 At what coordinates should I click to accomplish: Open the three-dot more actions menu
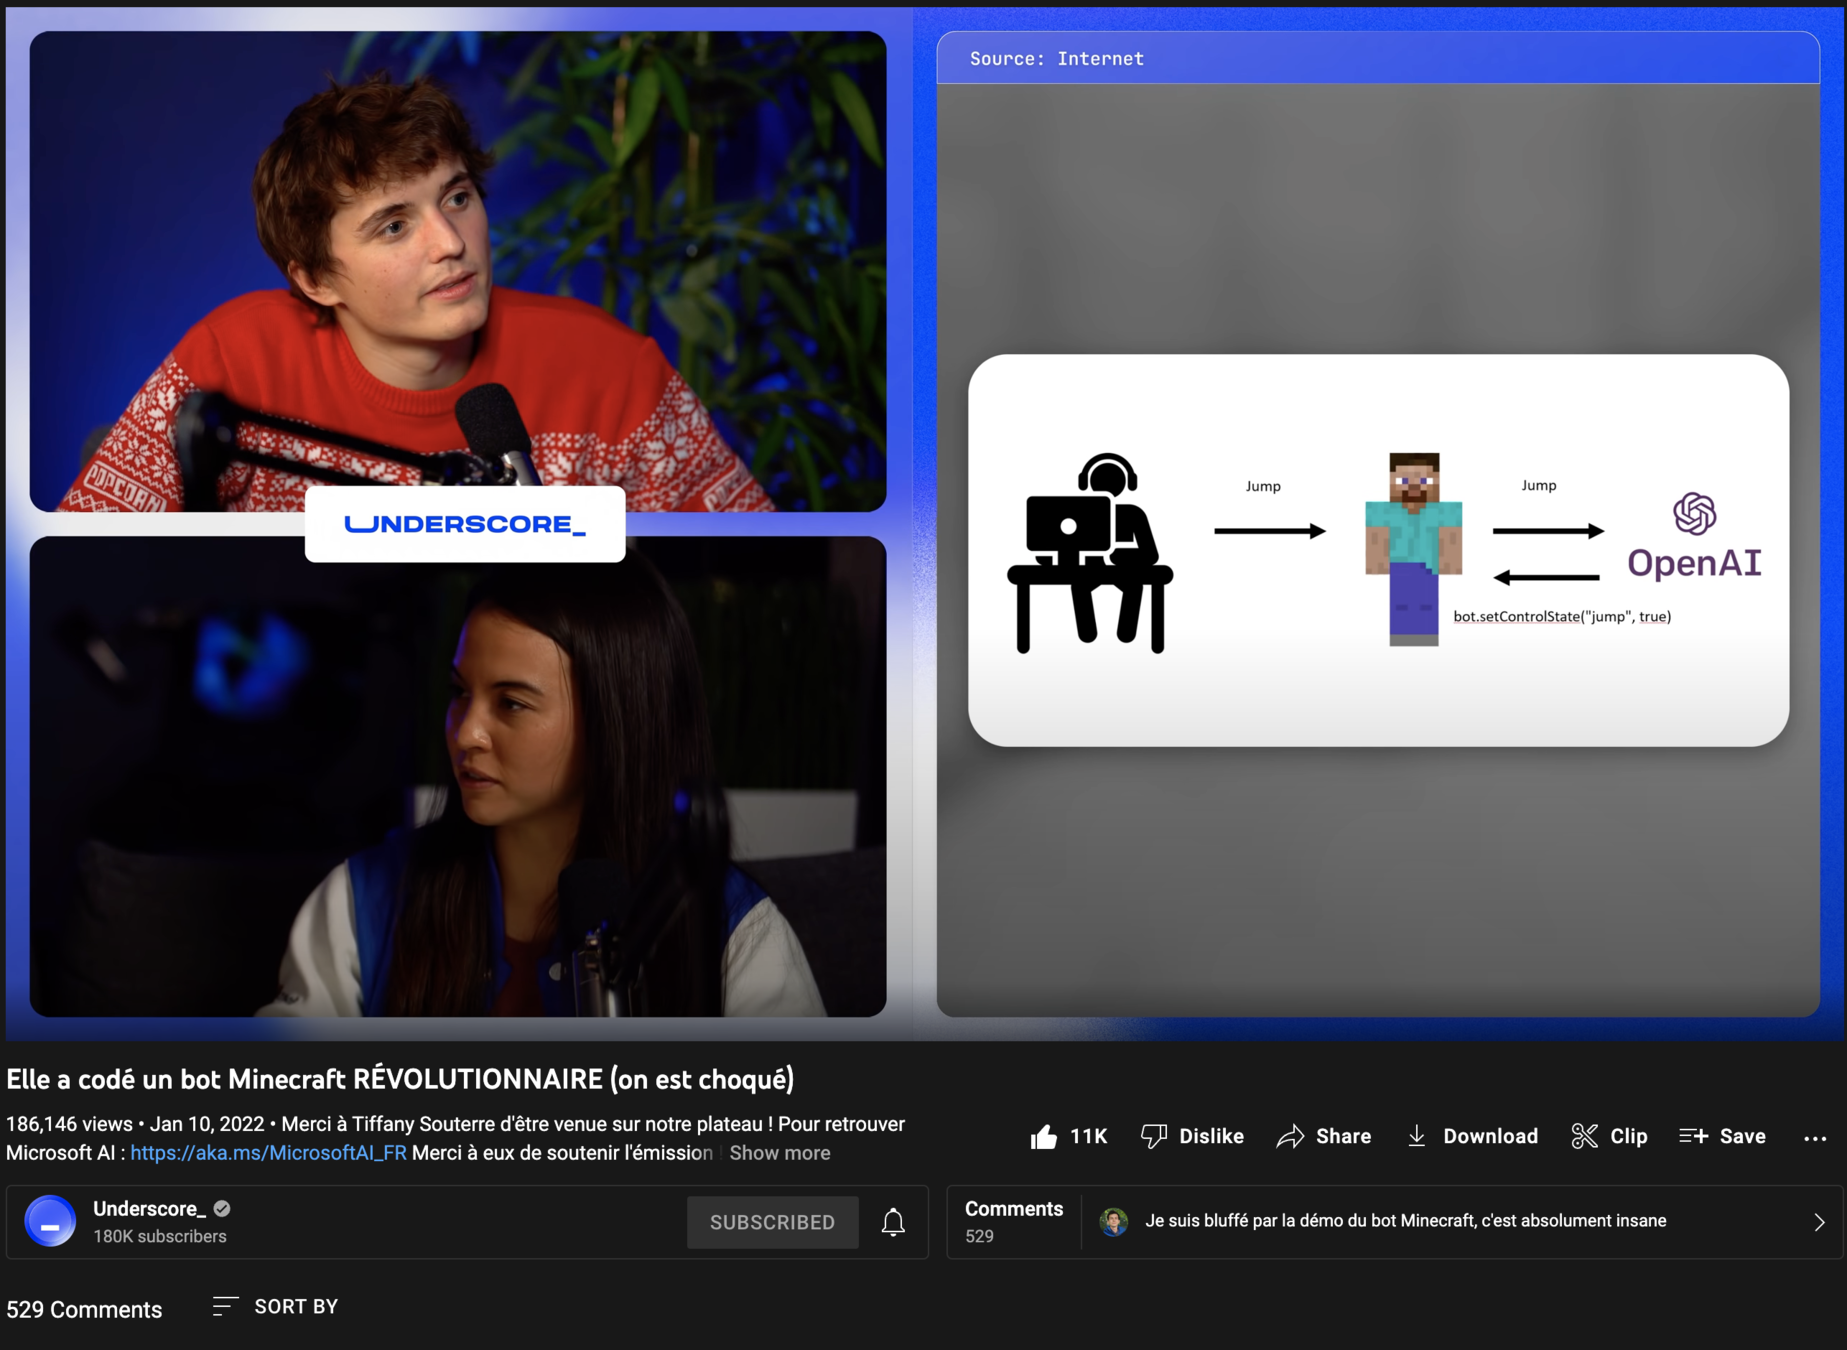(x=1815, y=1138)
